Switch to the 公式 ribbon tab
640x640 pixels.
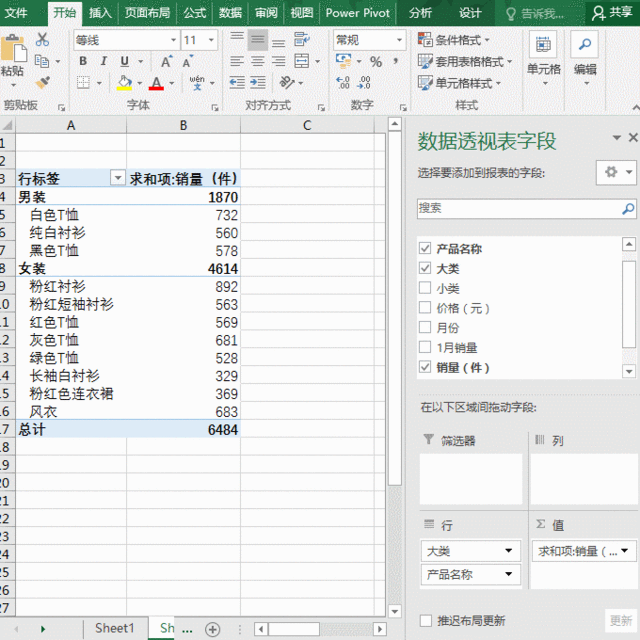[x=195, y=13]
